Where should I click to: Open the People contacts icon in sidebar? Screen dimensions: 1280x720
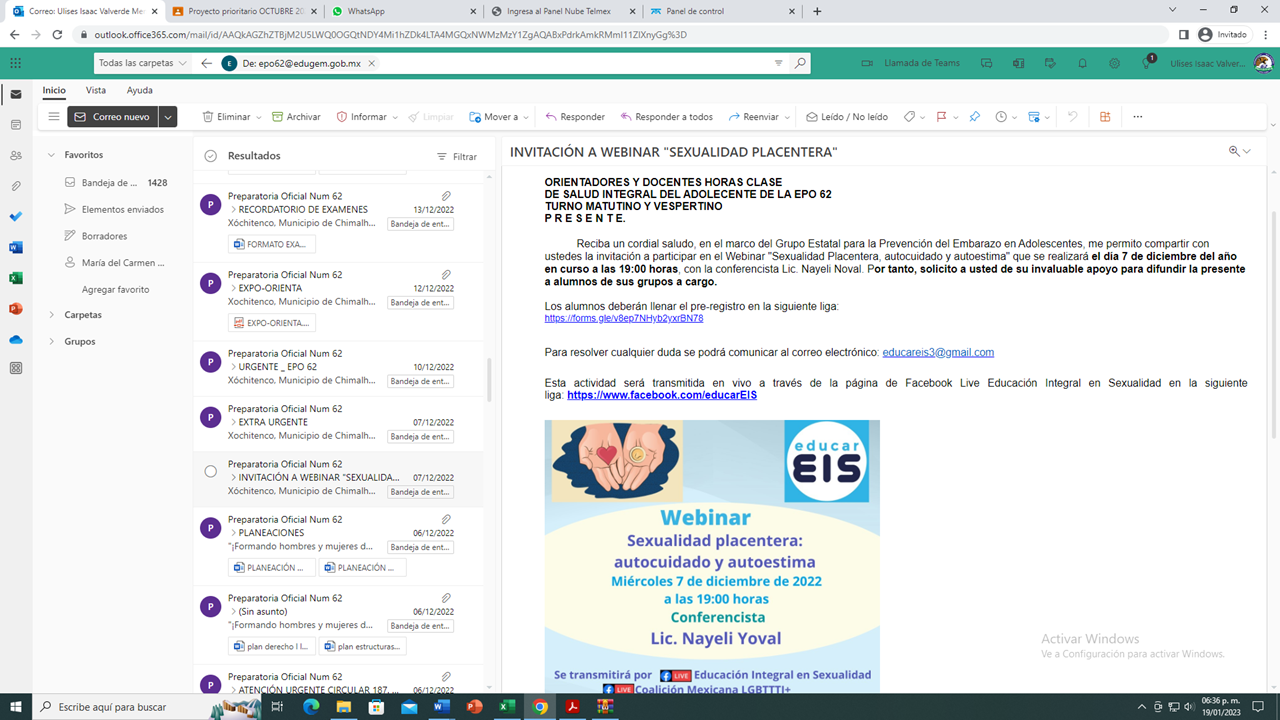tap(15, 156)
